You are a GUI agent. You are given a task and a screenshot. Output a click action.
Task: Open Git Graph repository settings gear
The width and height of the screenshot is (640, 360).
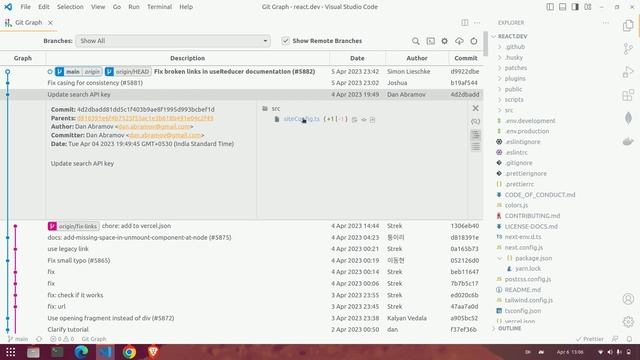[444, 41]
